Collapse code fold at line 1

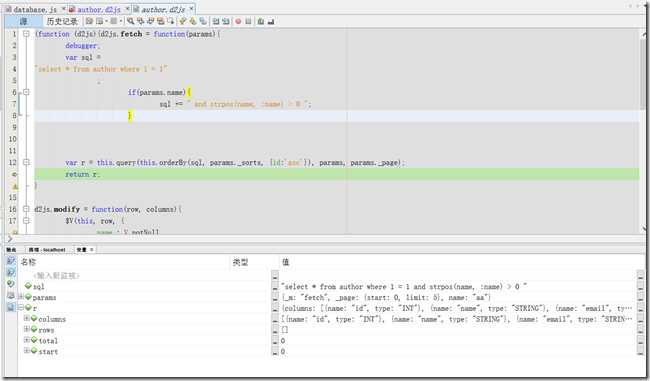26,34
